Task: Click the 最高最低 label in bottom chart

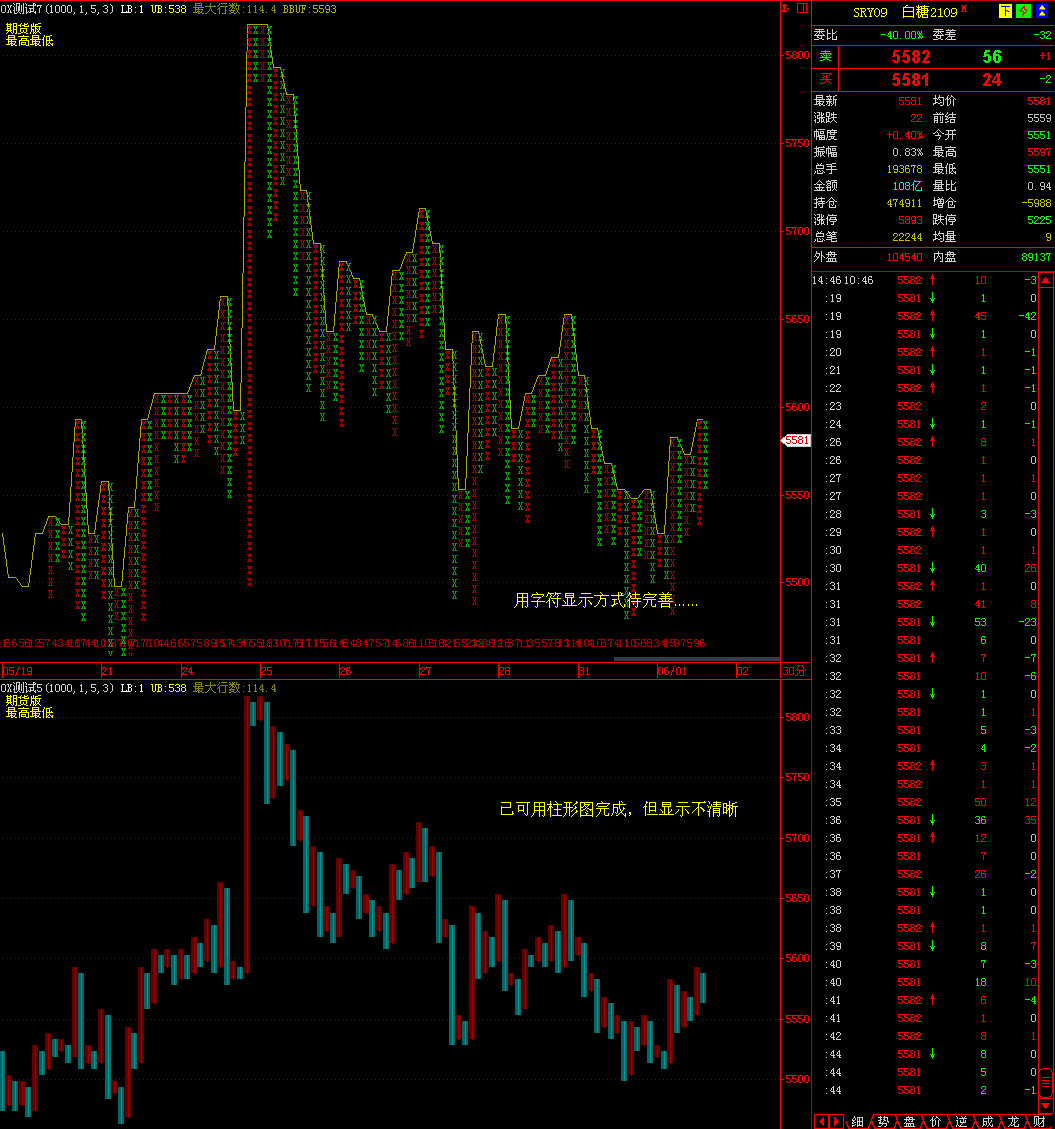Action: pyautogui.click(x=30, y=713)
